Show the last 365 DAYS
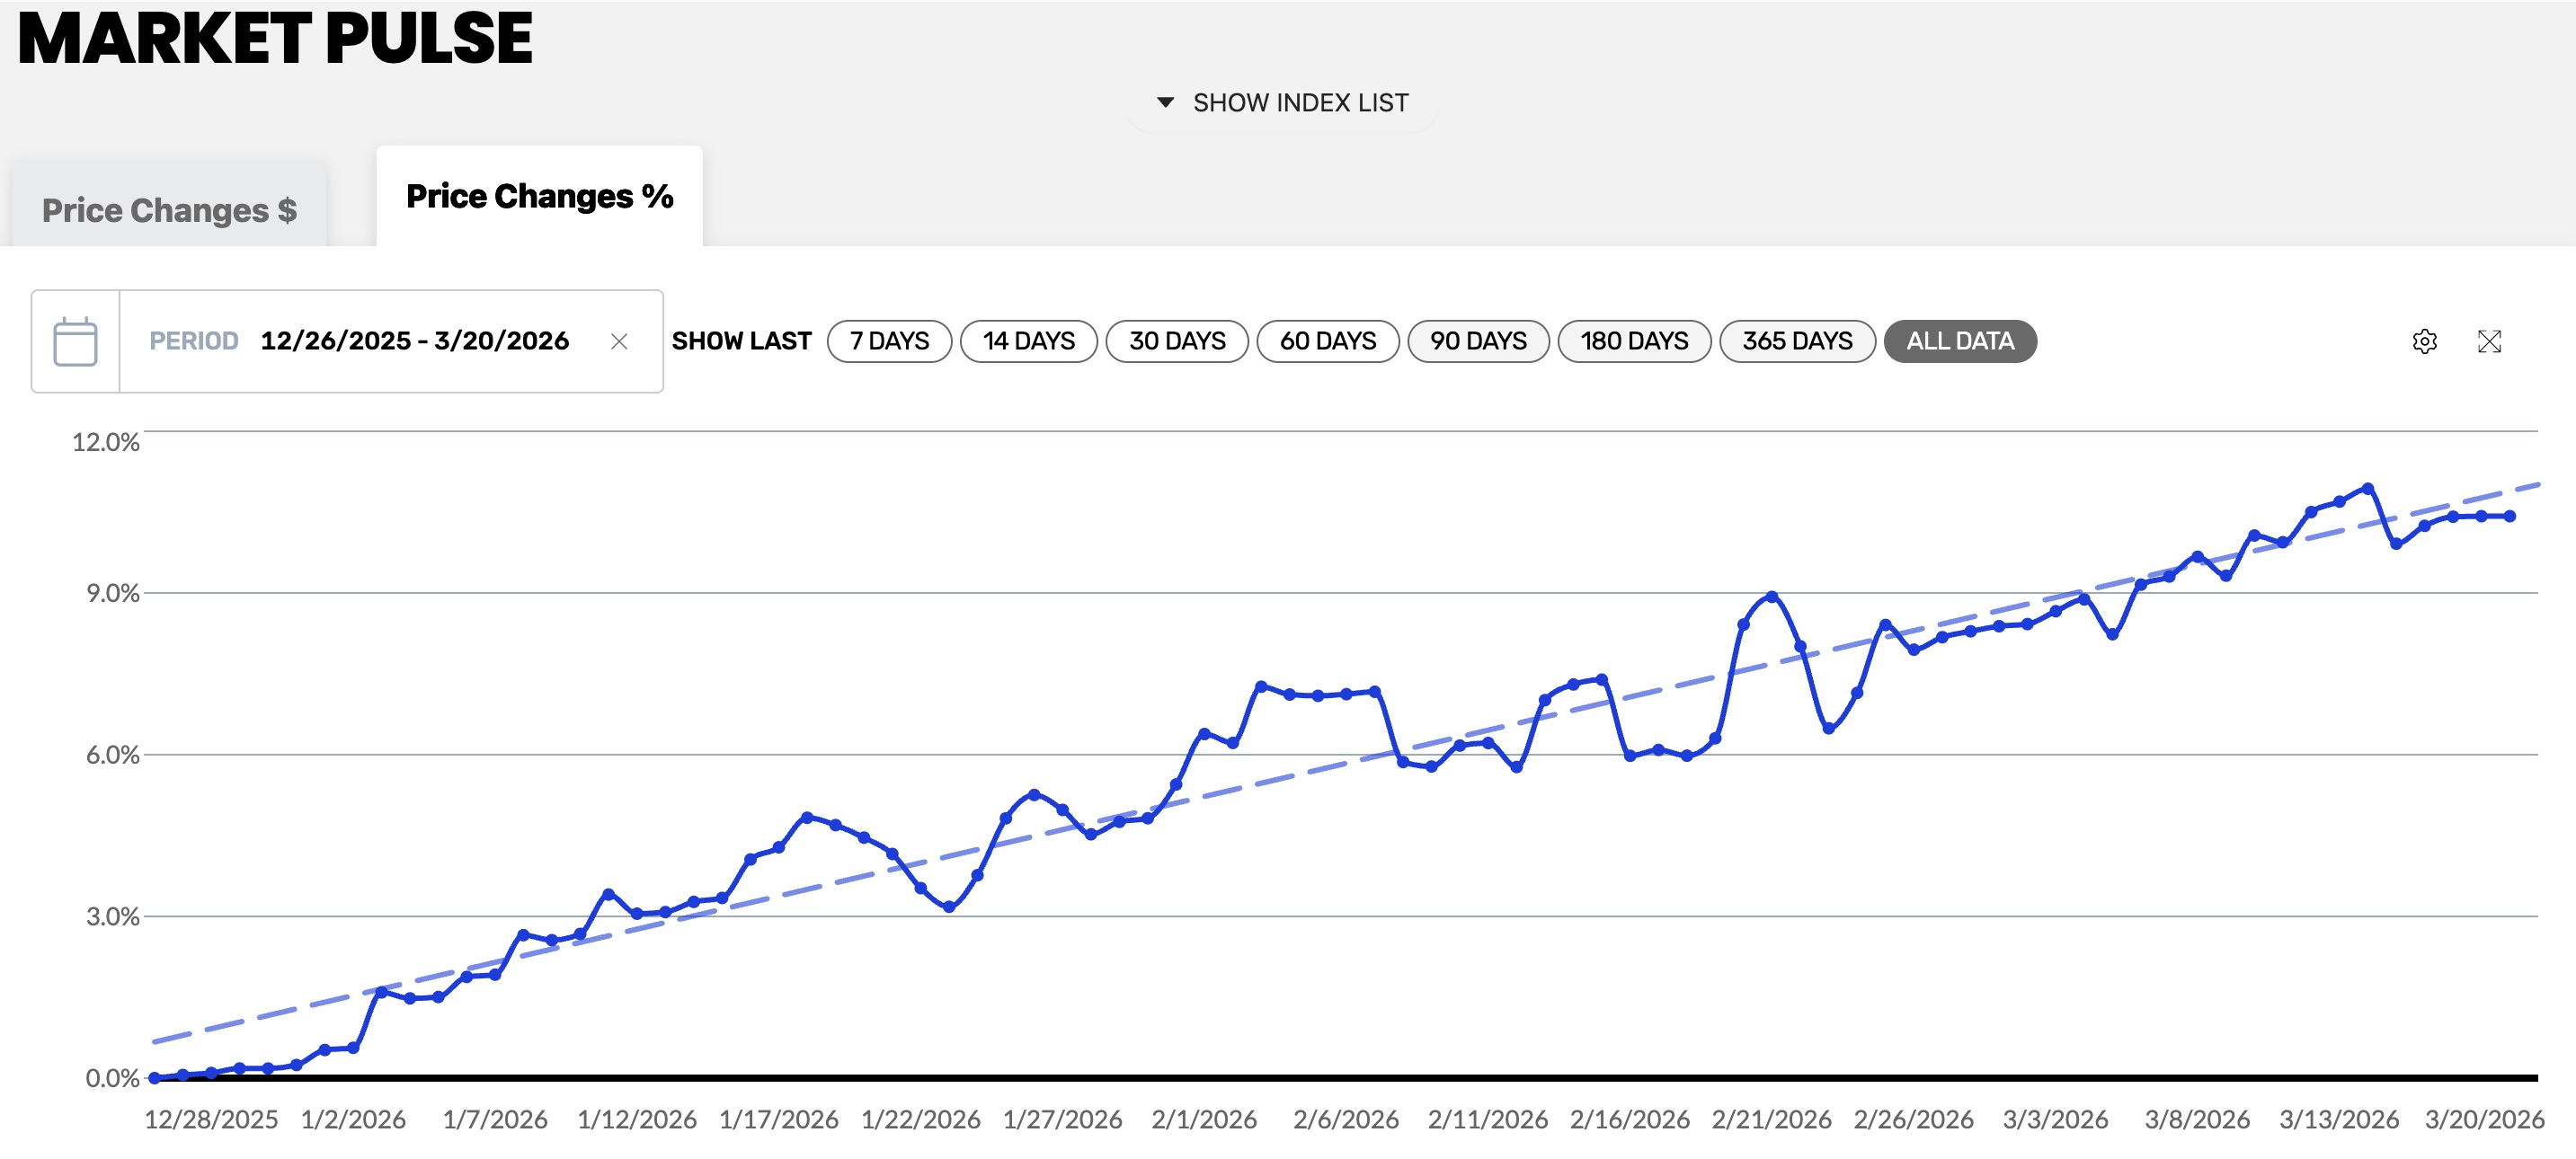Screen dimensions: 2576x1159 1797,341
